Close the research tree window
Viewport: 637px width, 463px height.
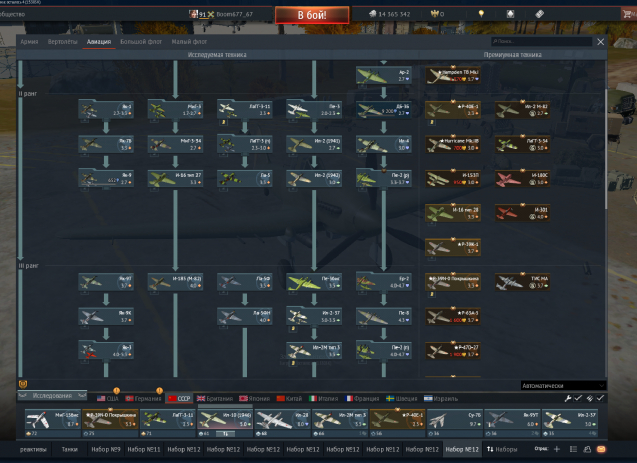[600, 42]
